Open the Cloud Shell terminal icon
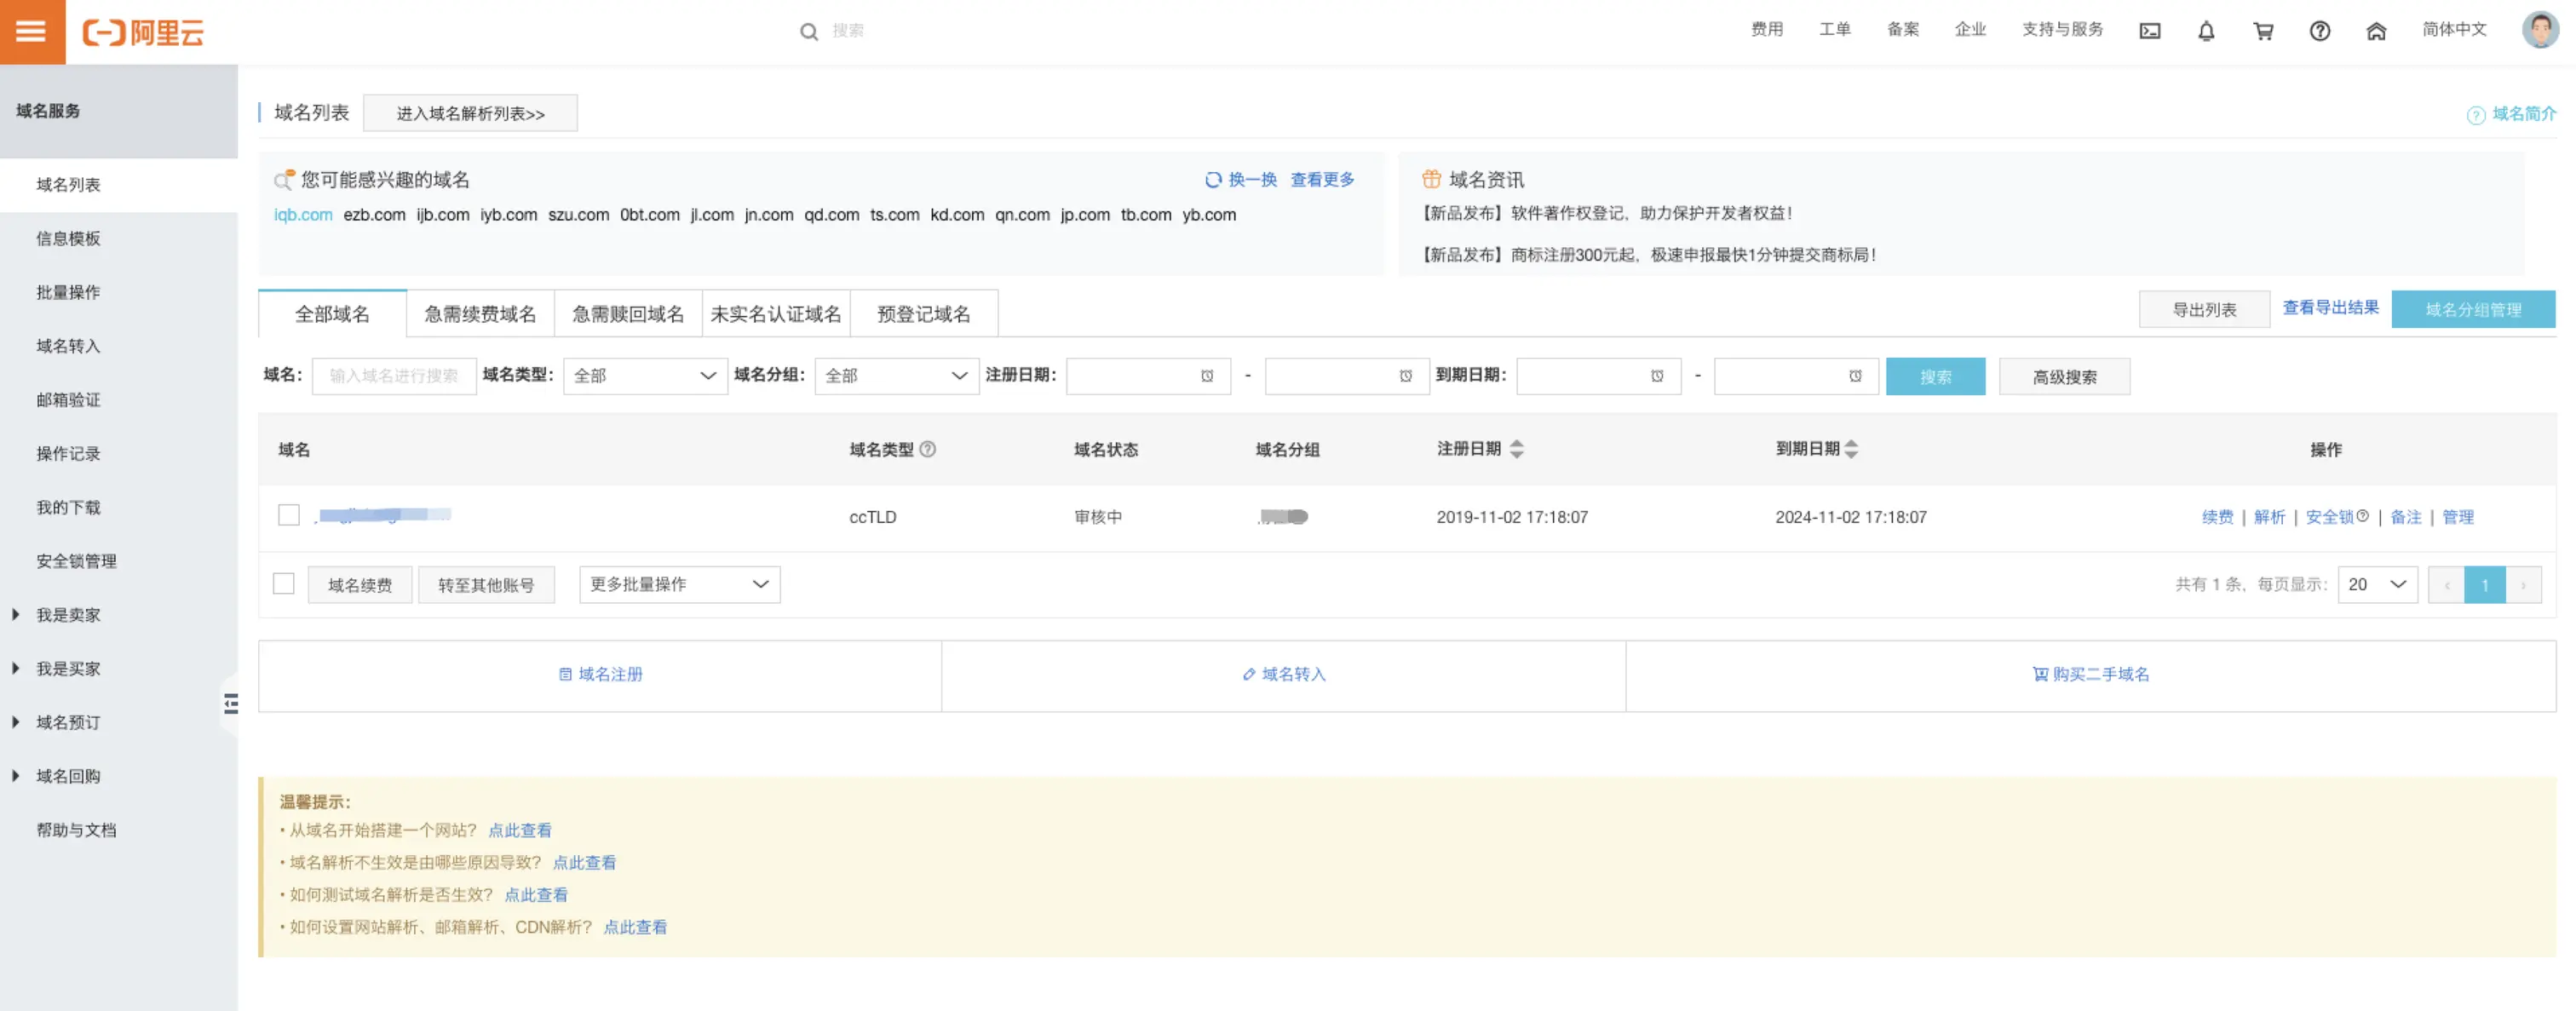This screenshot has height=1011, width=2576. pos(2149,31)
